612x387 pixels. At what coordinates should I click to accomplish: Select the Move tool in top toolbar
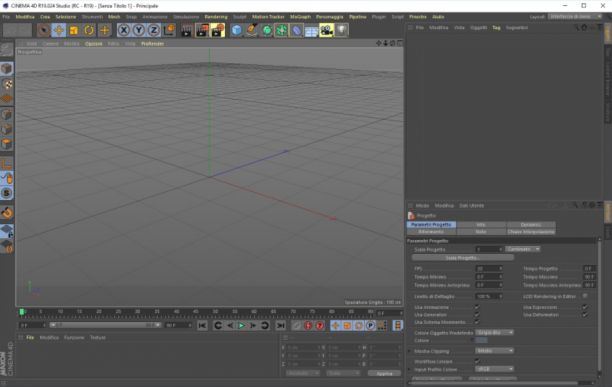coord(59,30)
